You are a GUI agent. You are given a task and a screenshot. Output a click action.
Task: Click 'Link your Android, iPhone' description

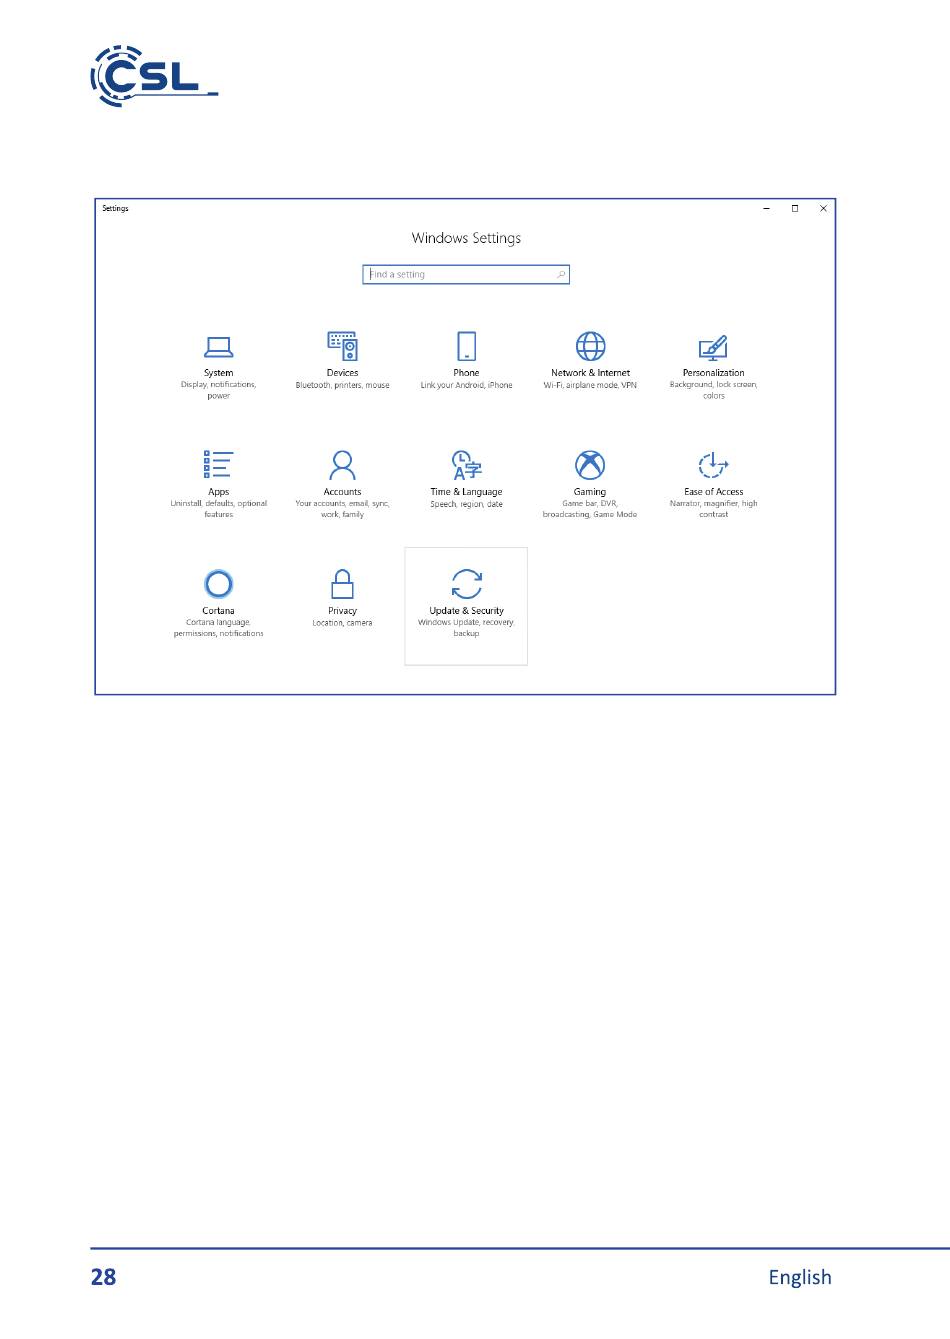pos(466,385)
